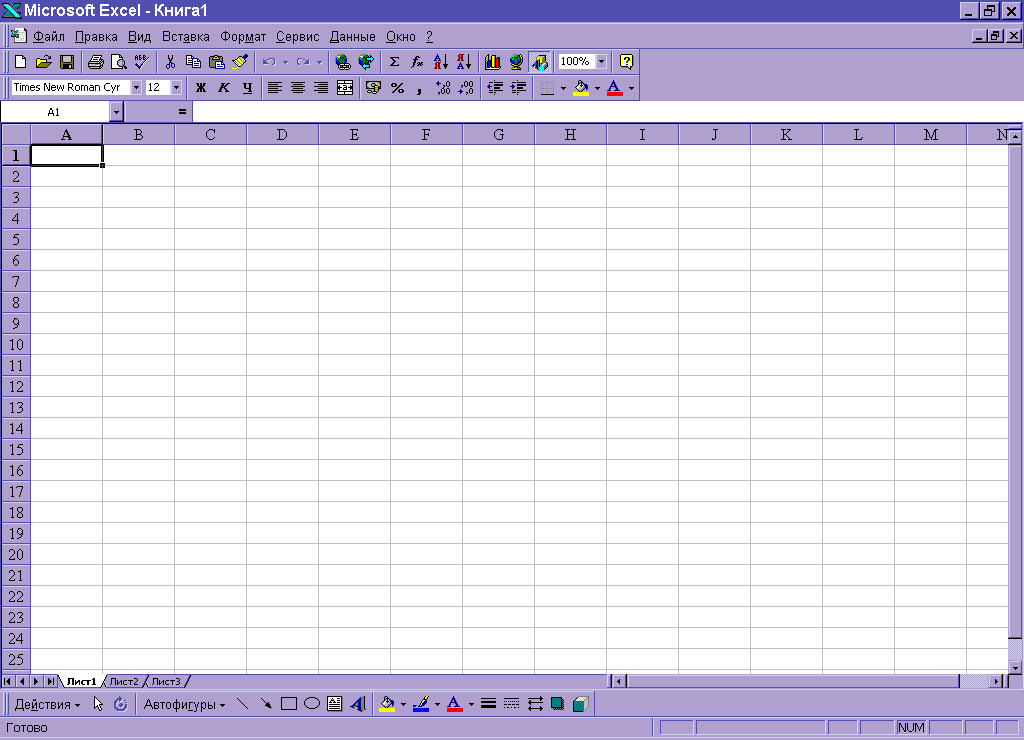Open Print Preview icon
This screenshot has height=740, width=1024.
(118, 62)
